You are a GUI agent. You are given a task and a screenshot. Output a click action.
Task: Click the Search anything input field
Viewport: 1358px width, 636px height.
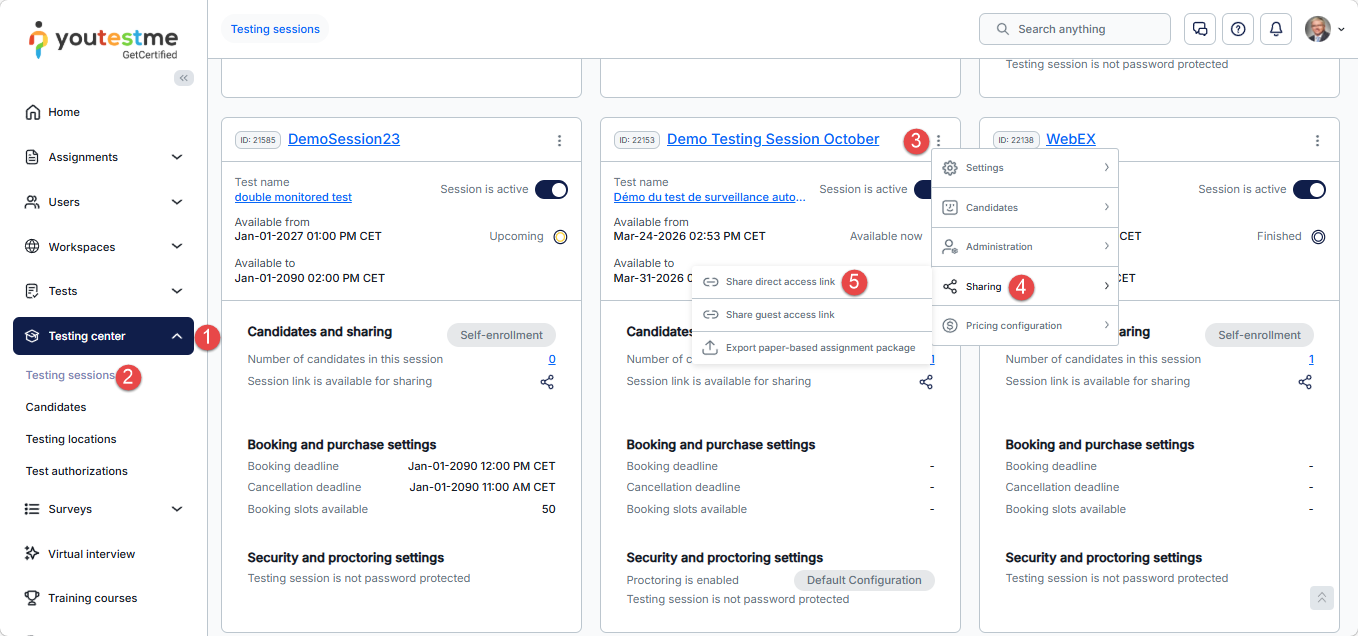(x=1074, y=29)
